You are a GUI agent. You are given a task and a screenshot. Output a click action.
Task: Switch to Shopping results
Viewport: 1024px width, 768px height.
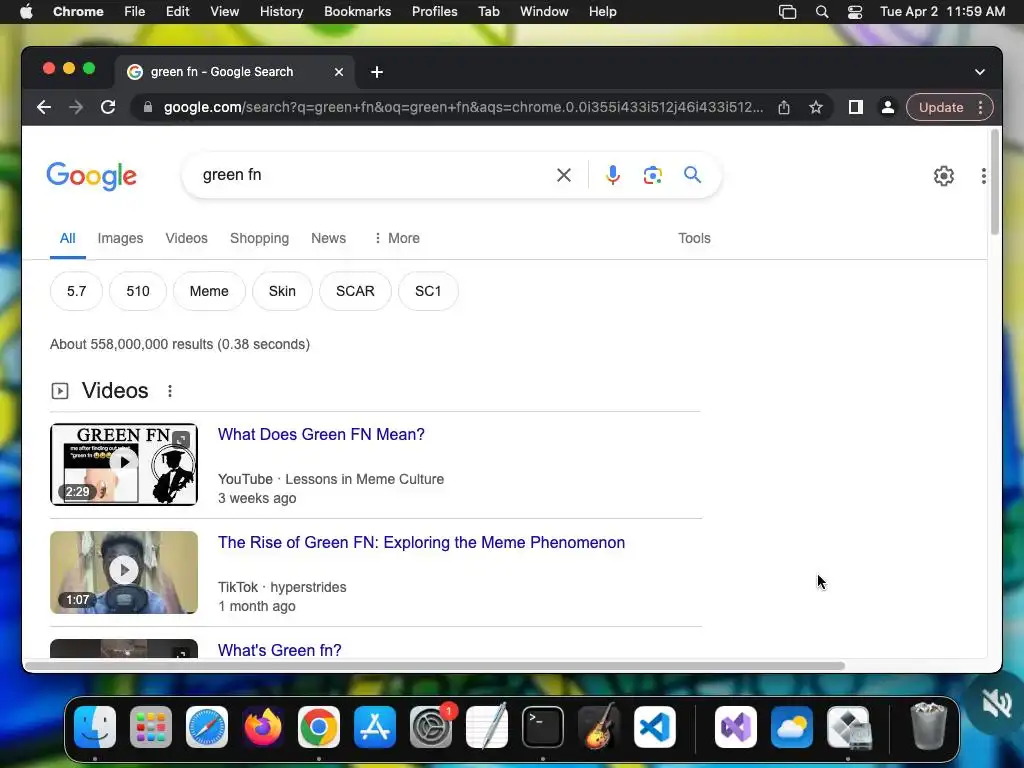point(259,238)
